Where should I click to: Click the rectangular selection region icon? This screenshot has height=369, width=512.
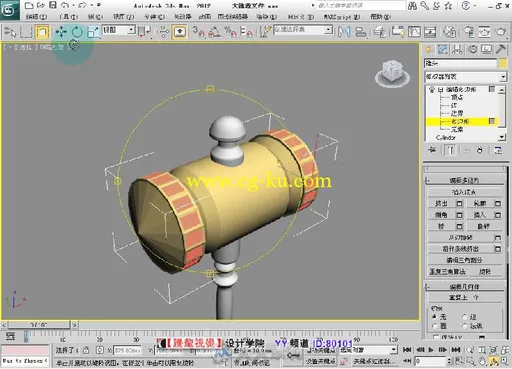click(27, 32)
